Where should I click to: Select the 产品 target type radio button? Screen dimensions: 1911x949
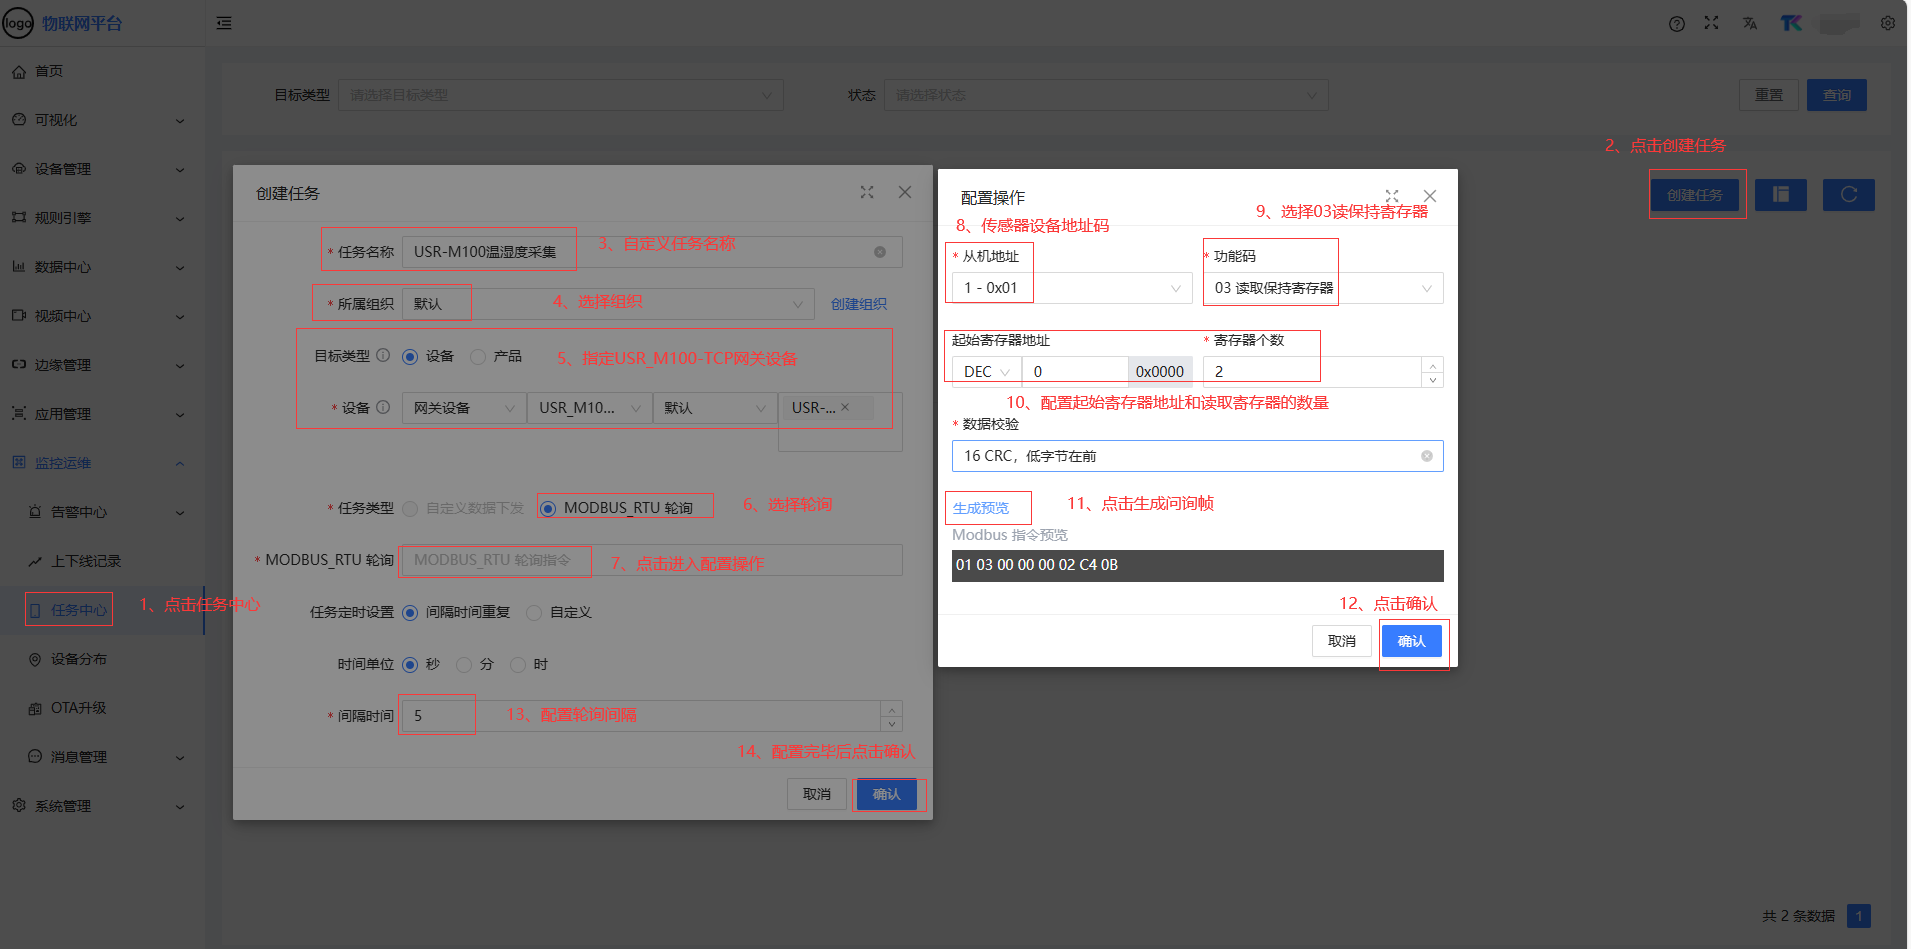478,357
